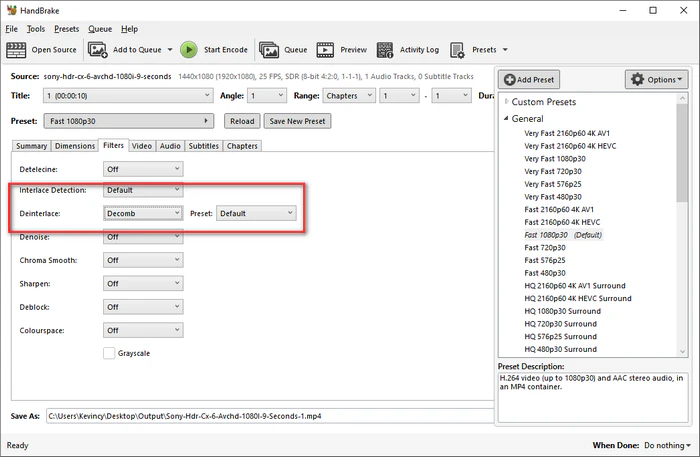Screen dimensions: 700x457
Task: Click the preset list vertical scrollbar
Action: coord(682,153)
